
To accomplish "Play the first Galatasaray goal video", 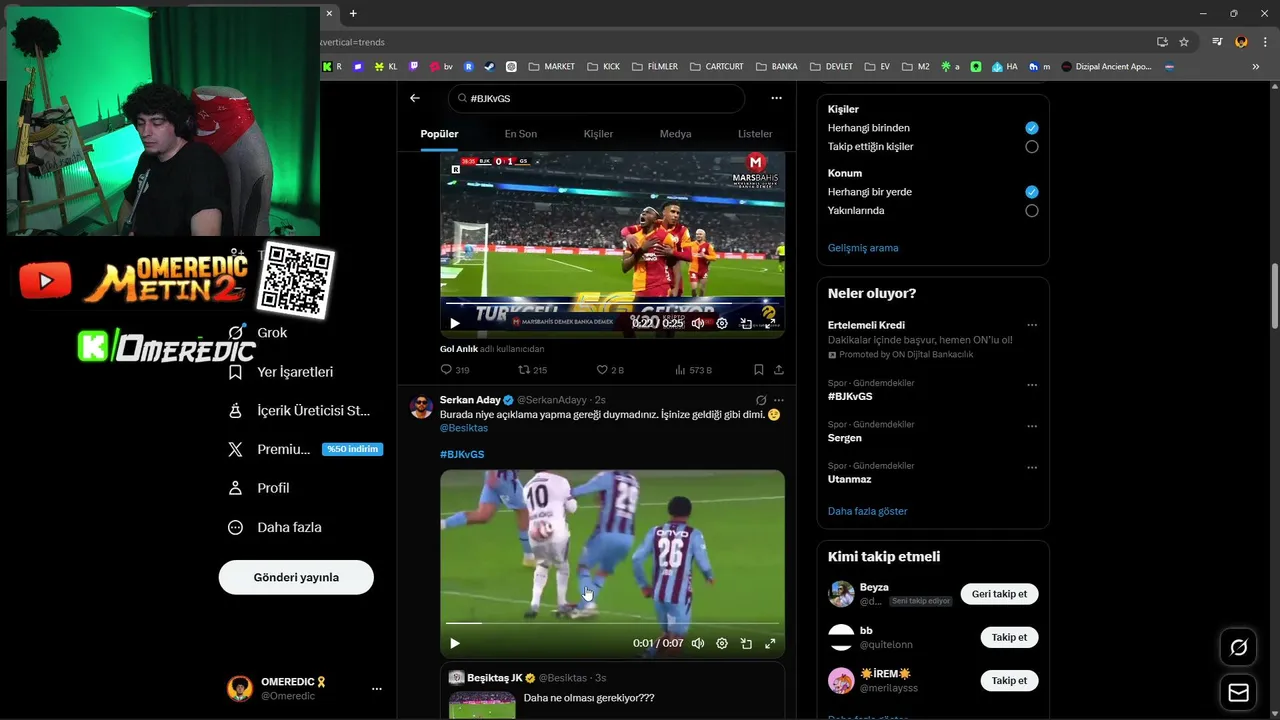I will pyautogui.click(x=455, y=323).
